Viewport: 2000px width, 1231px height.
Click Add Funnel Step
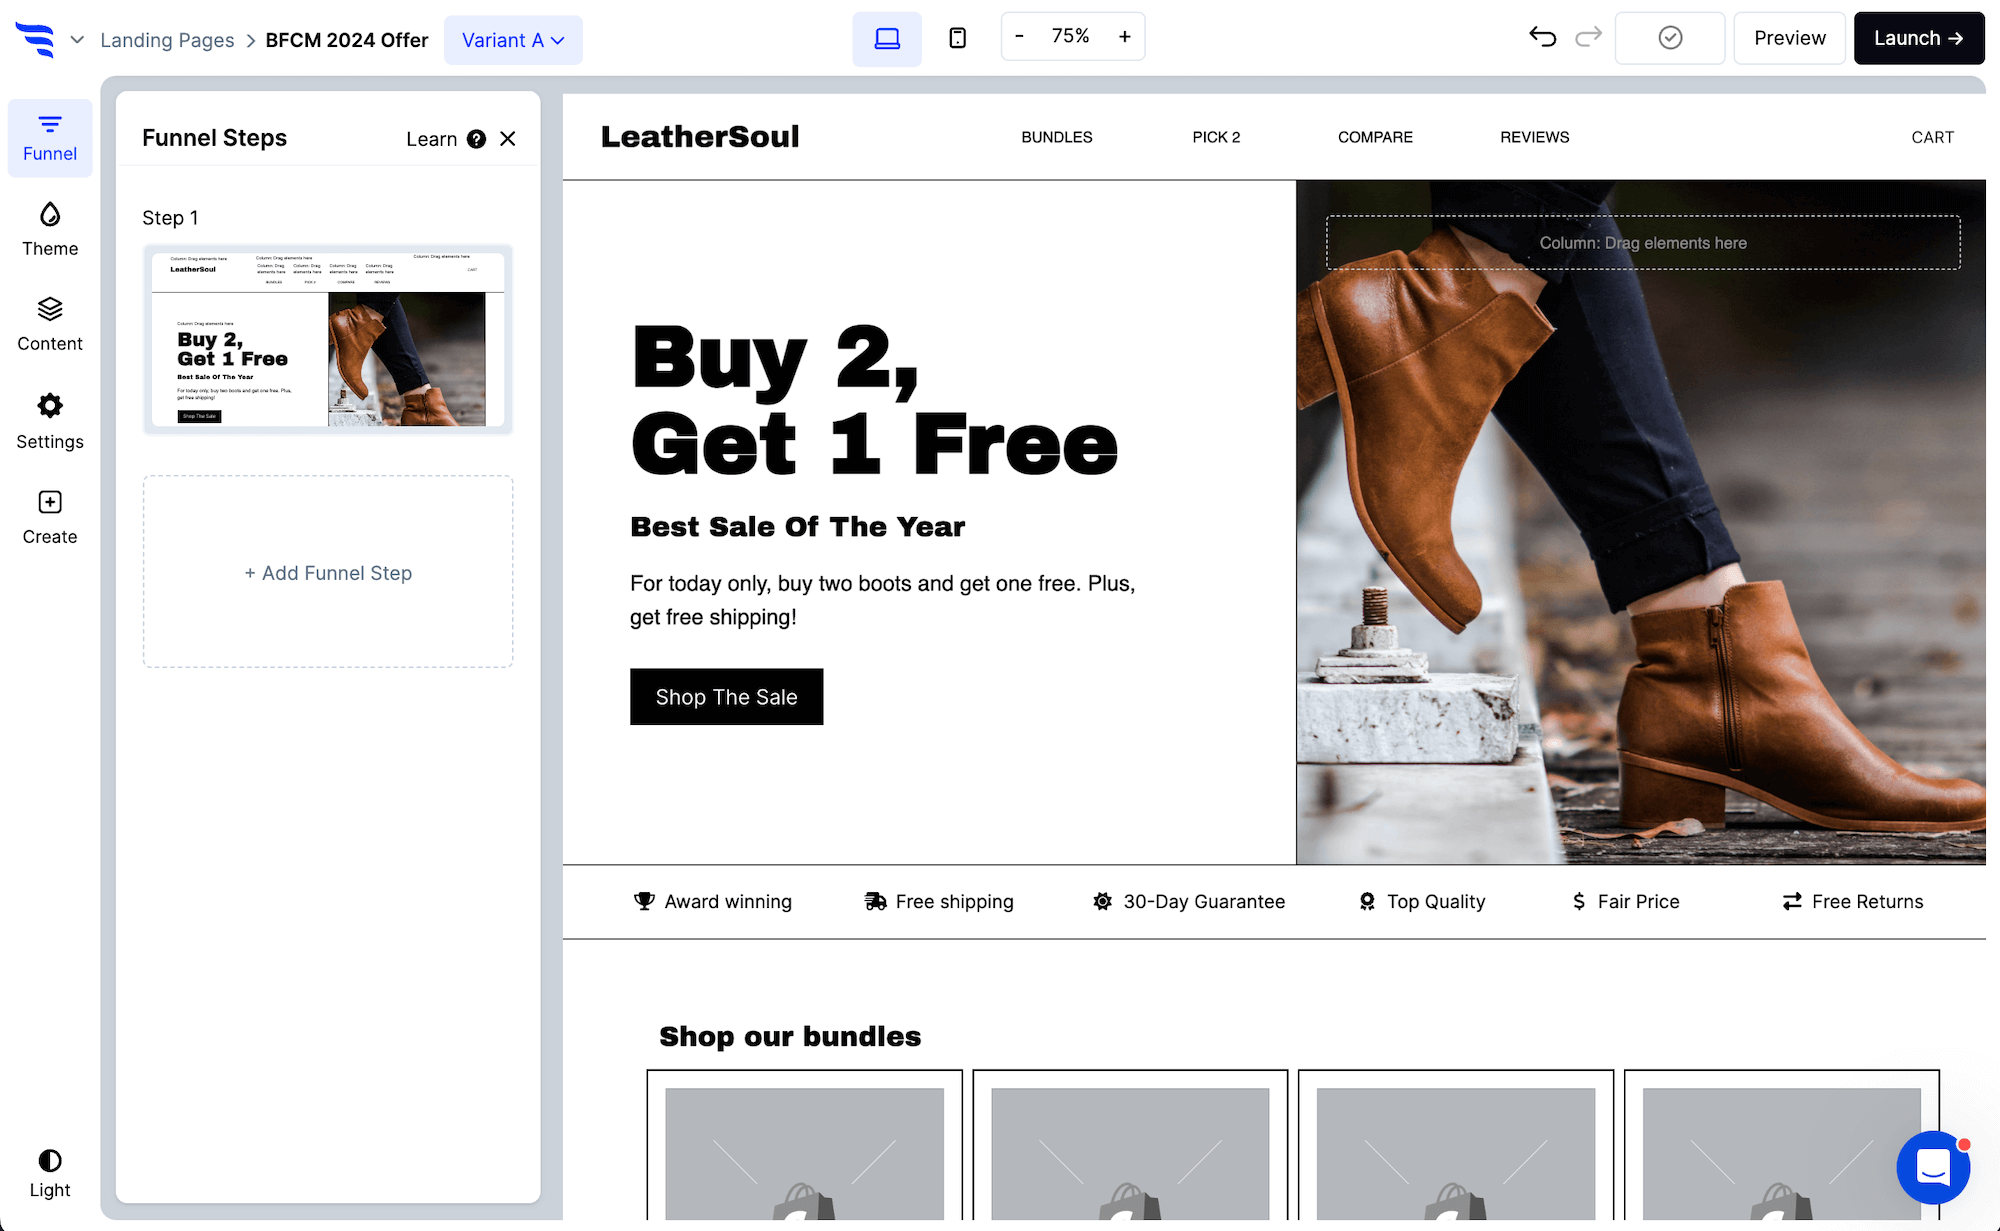click(328, 572)
